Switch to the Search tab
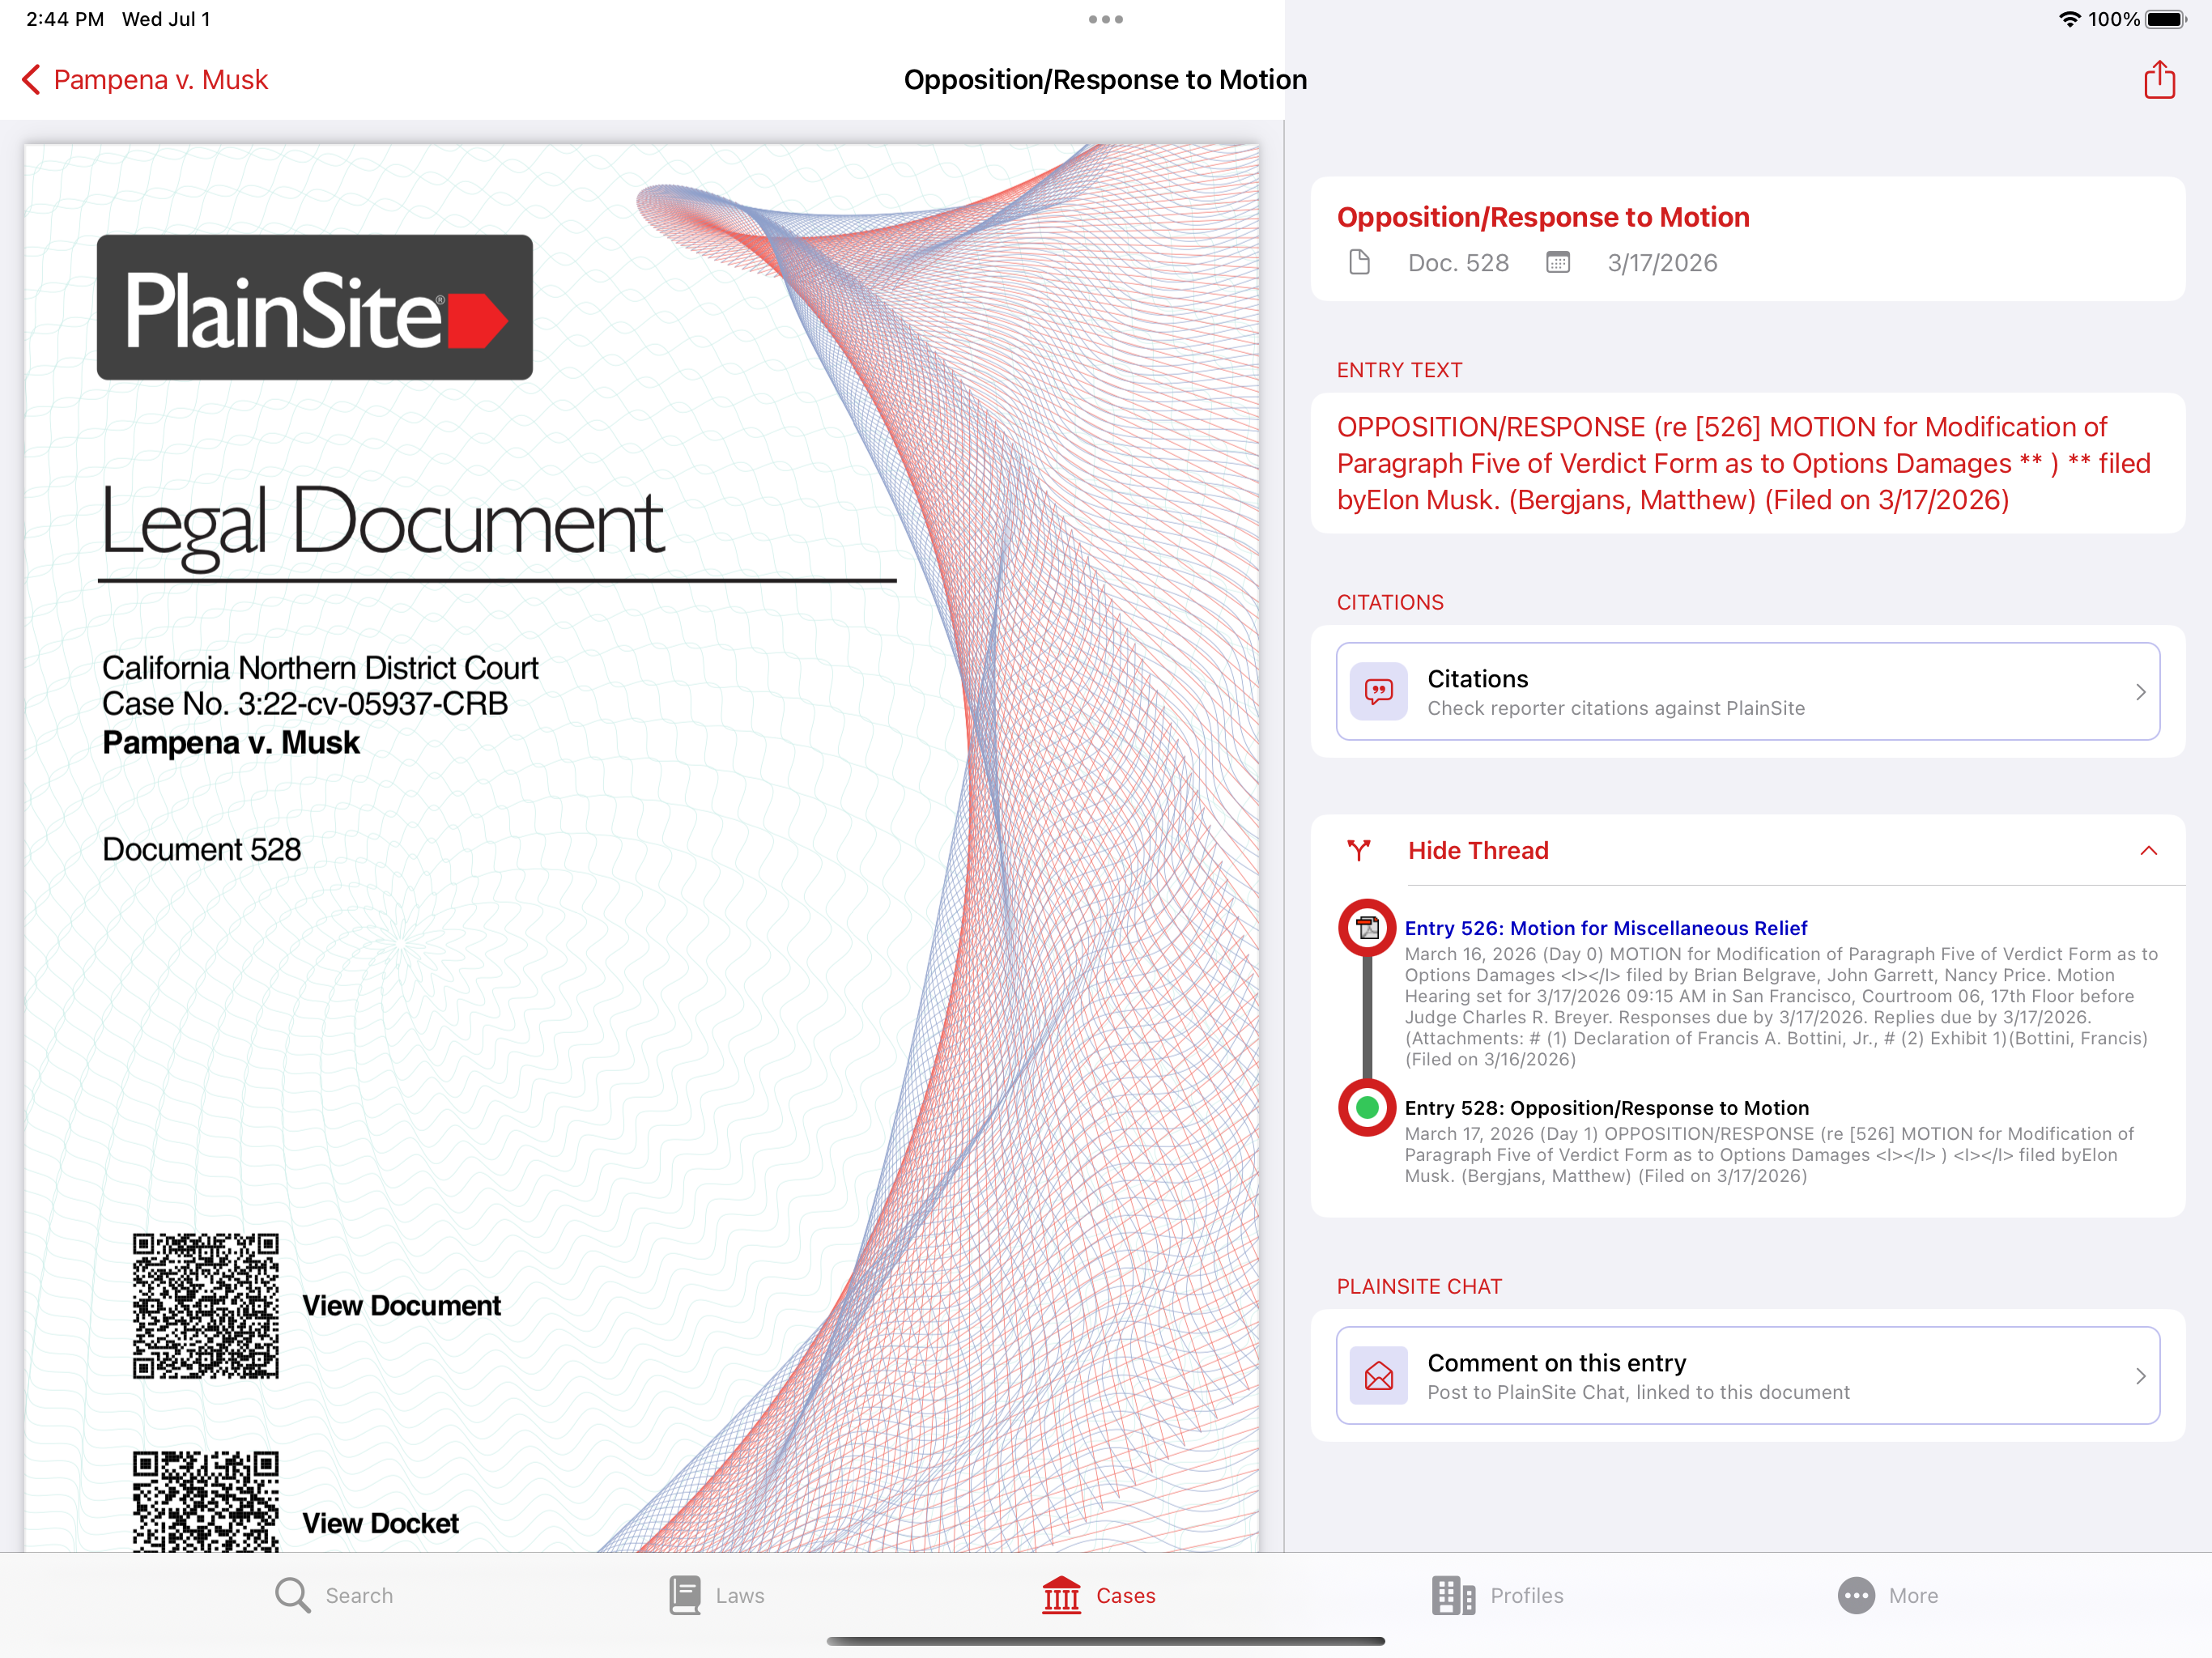 334,1595
